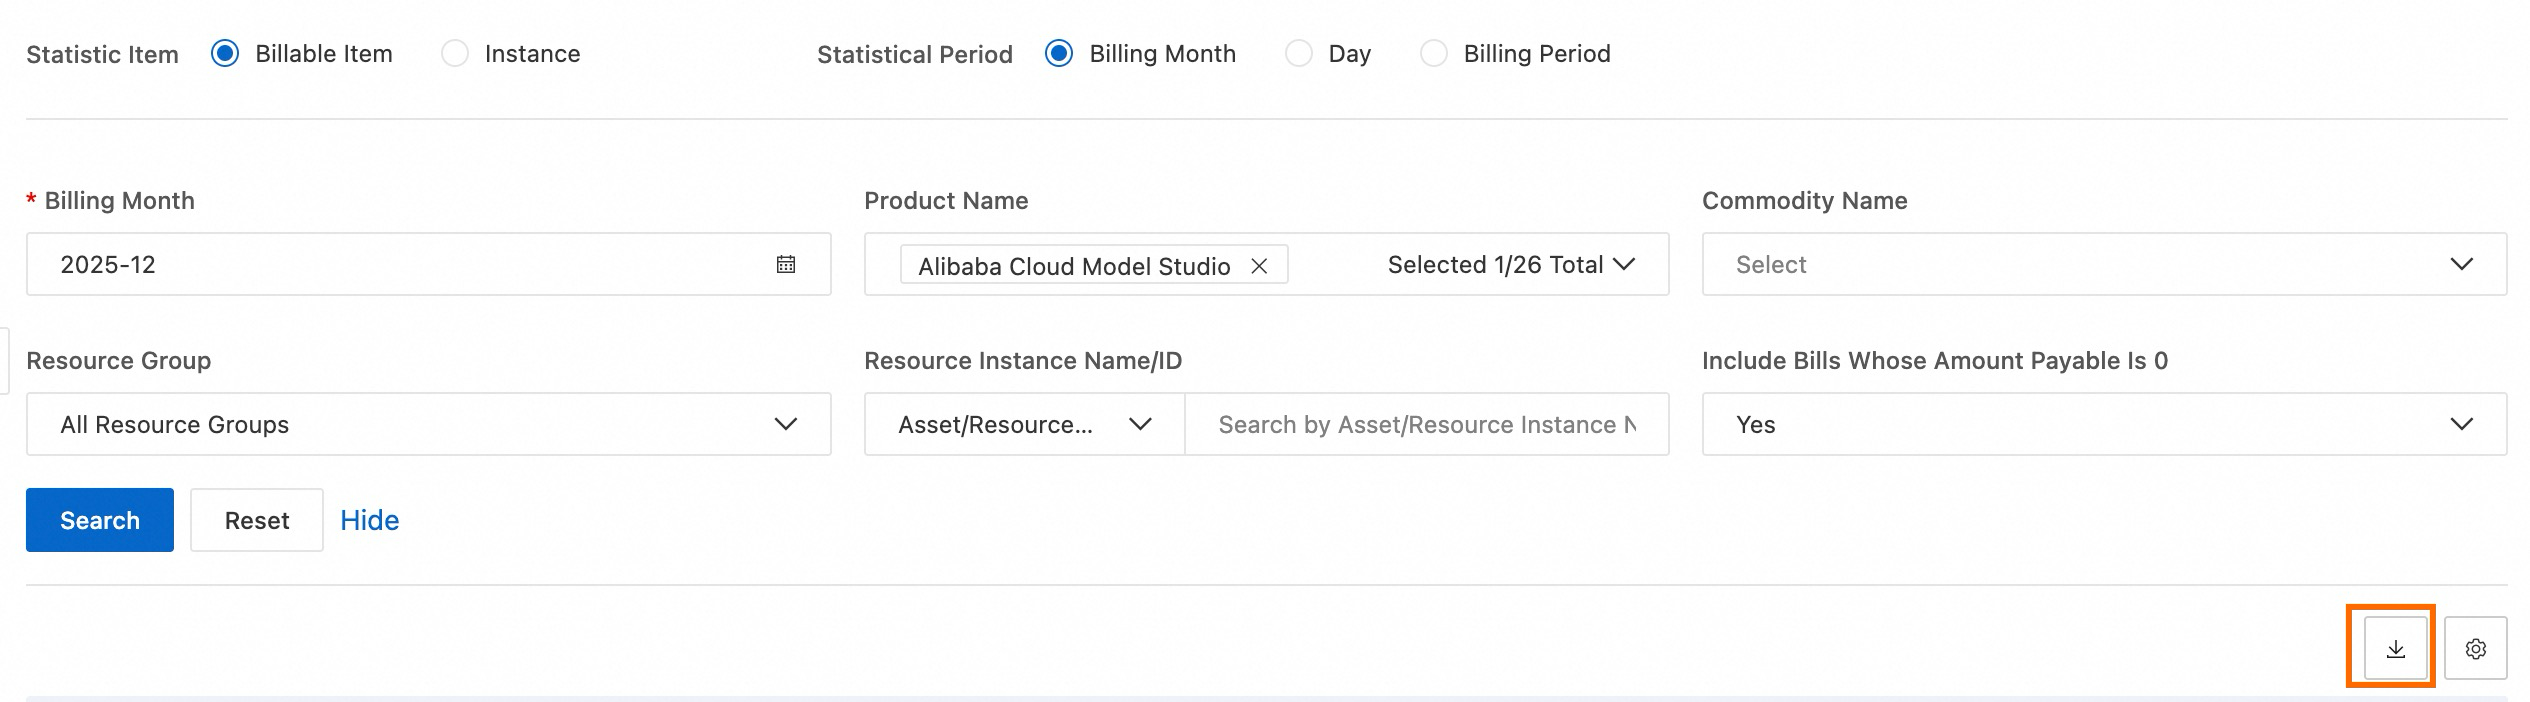Remove the Alibaba Cloud Model Studio tag

(x=1259, y=266)
